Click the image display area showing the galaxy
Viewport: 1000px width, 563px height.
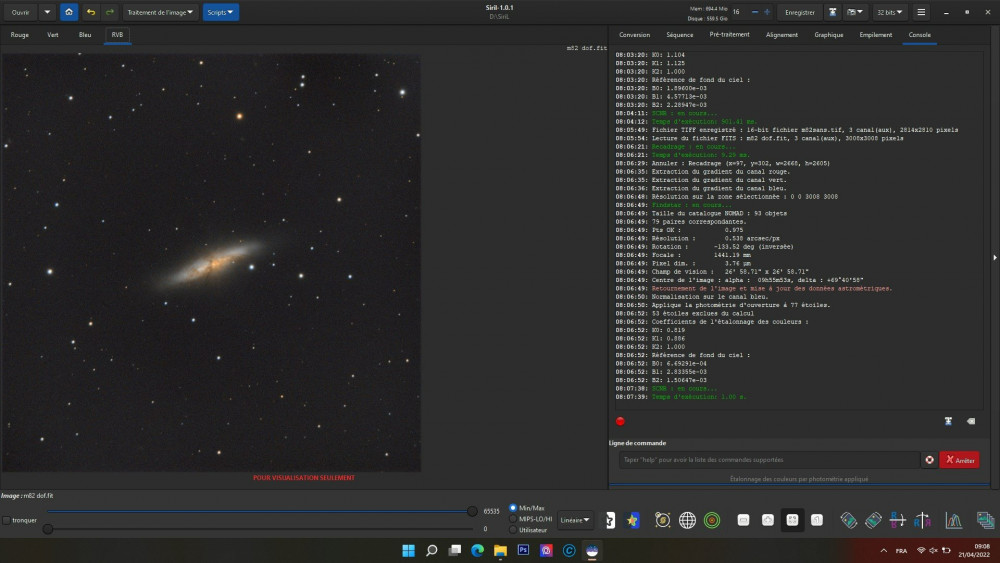click(211, 263)
